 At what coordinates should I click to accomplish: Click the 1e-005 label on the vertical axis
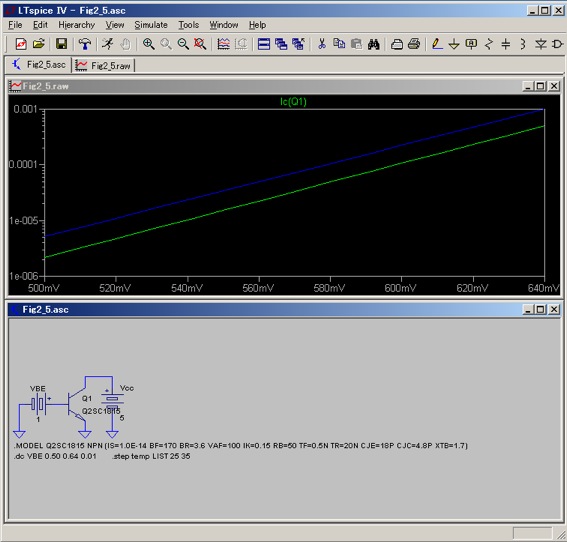click(x=23, y=221)
